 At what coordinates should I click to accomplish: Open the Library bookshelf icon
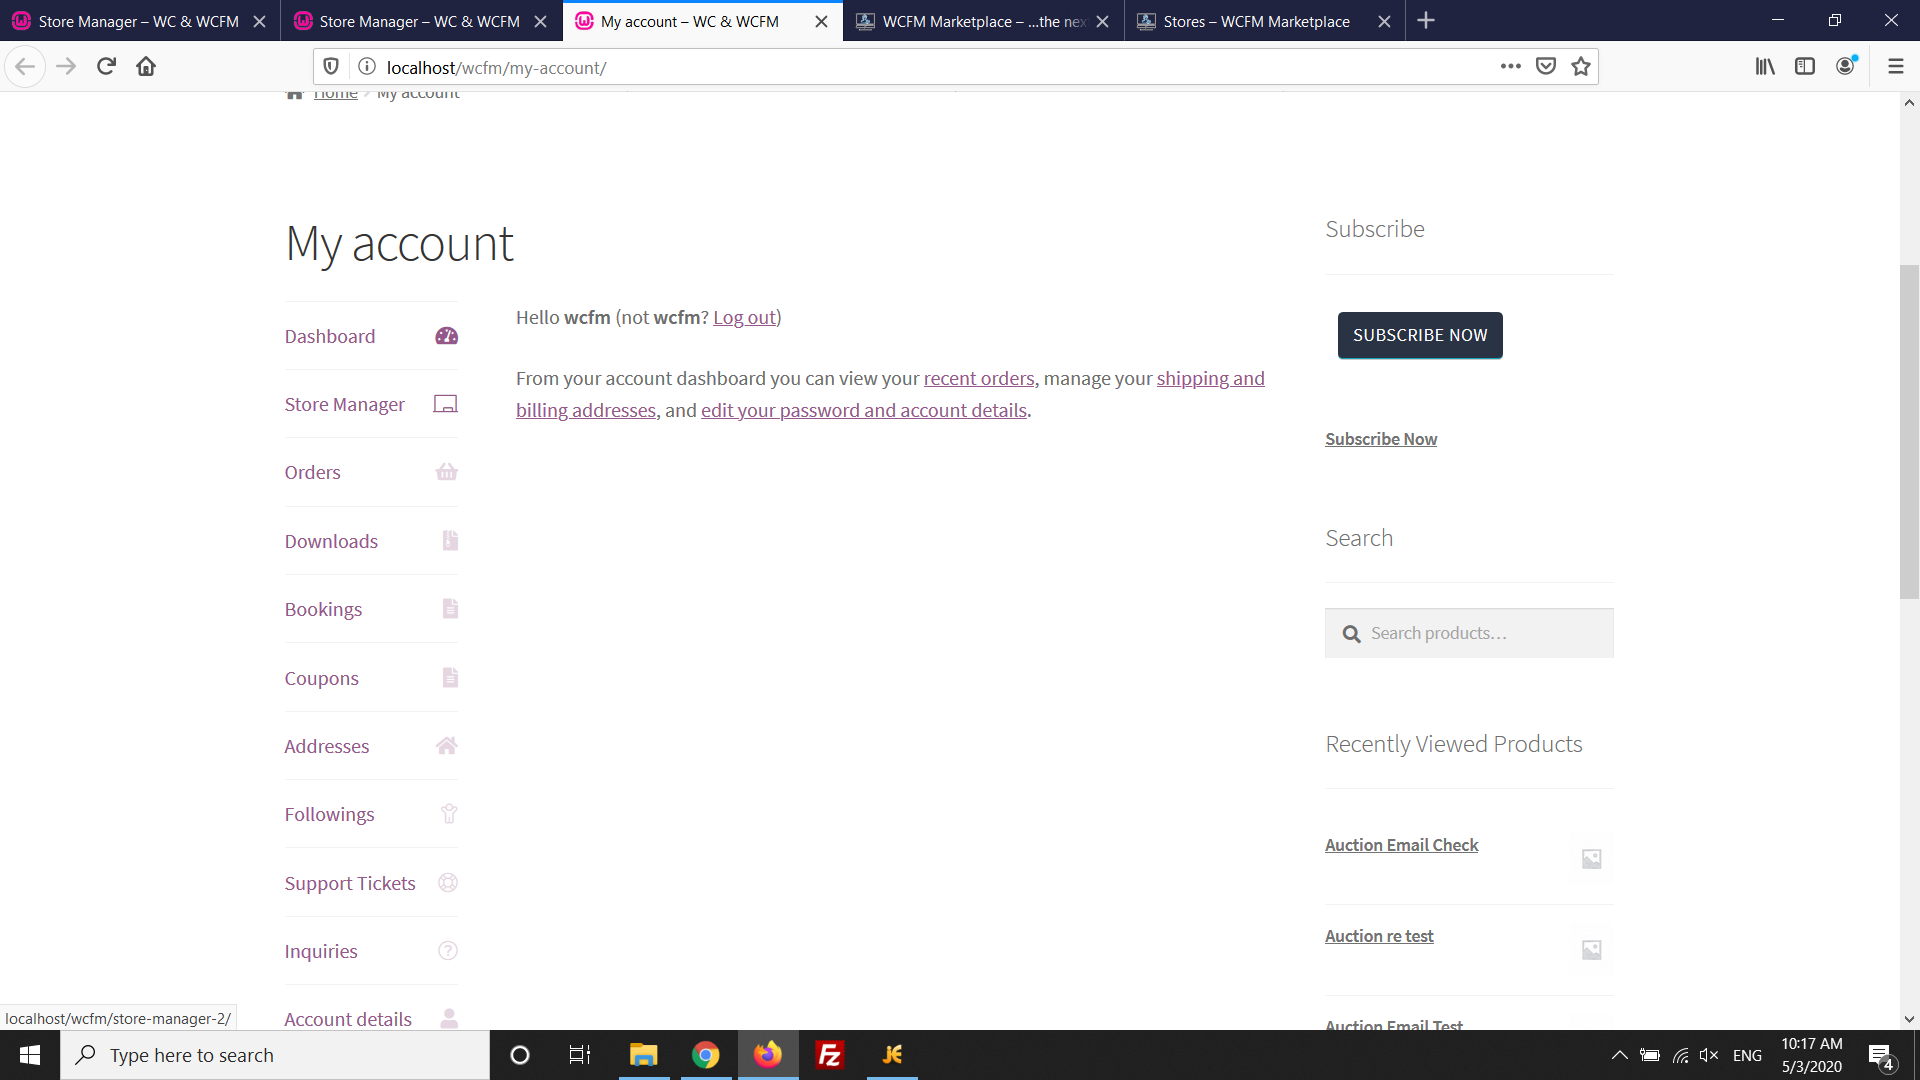pos(1765,67)
